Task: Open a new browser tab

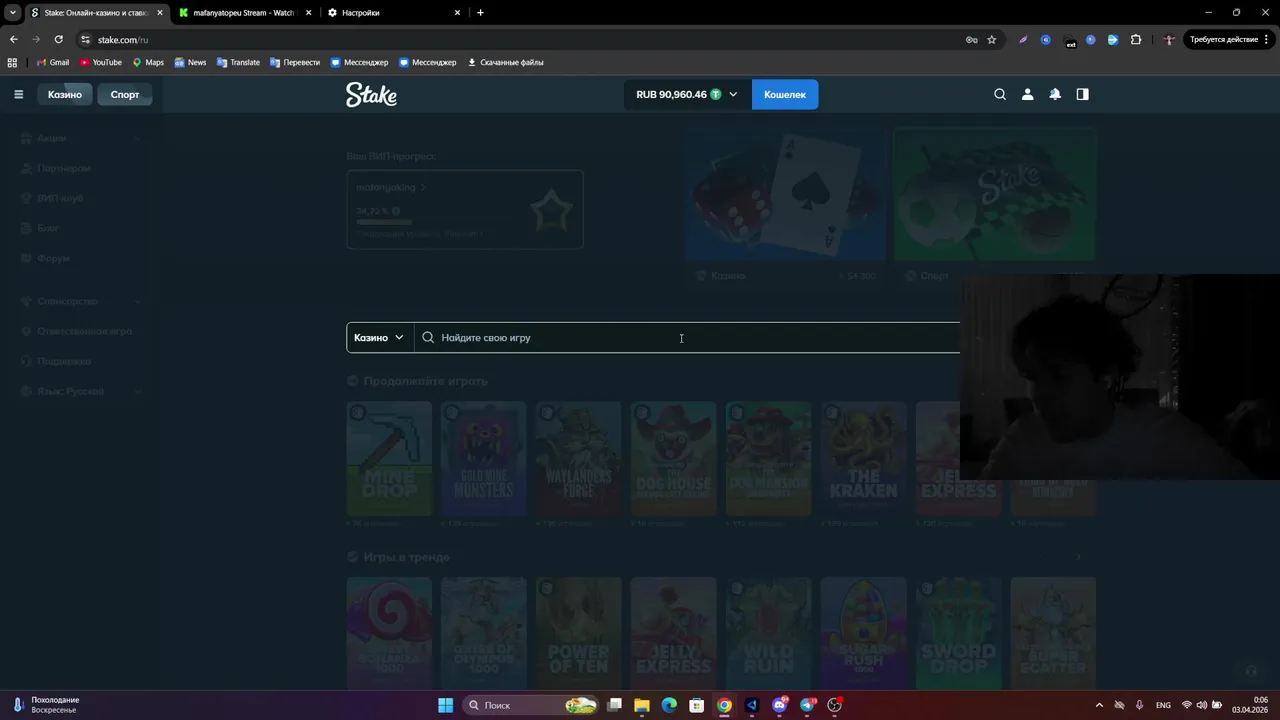Action: tap(480, 13)
